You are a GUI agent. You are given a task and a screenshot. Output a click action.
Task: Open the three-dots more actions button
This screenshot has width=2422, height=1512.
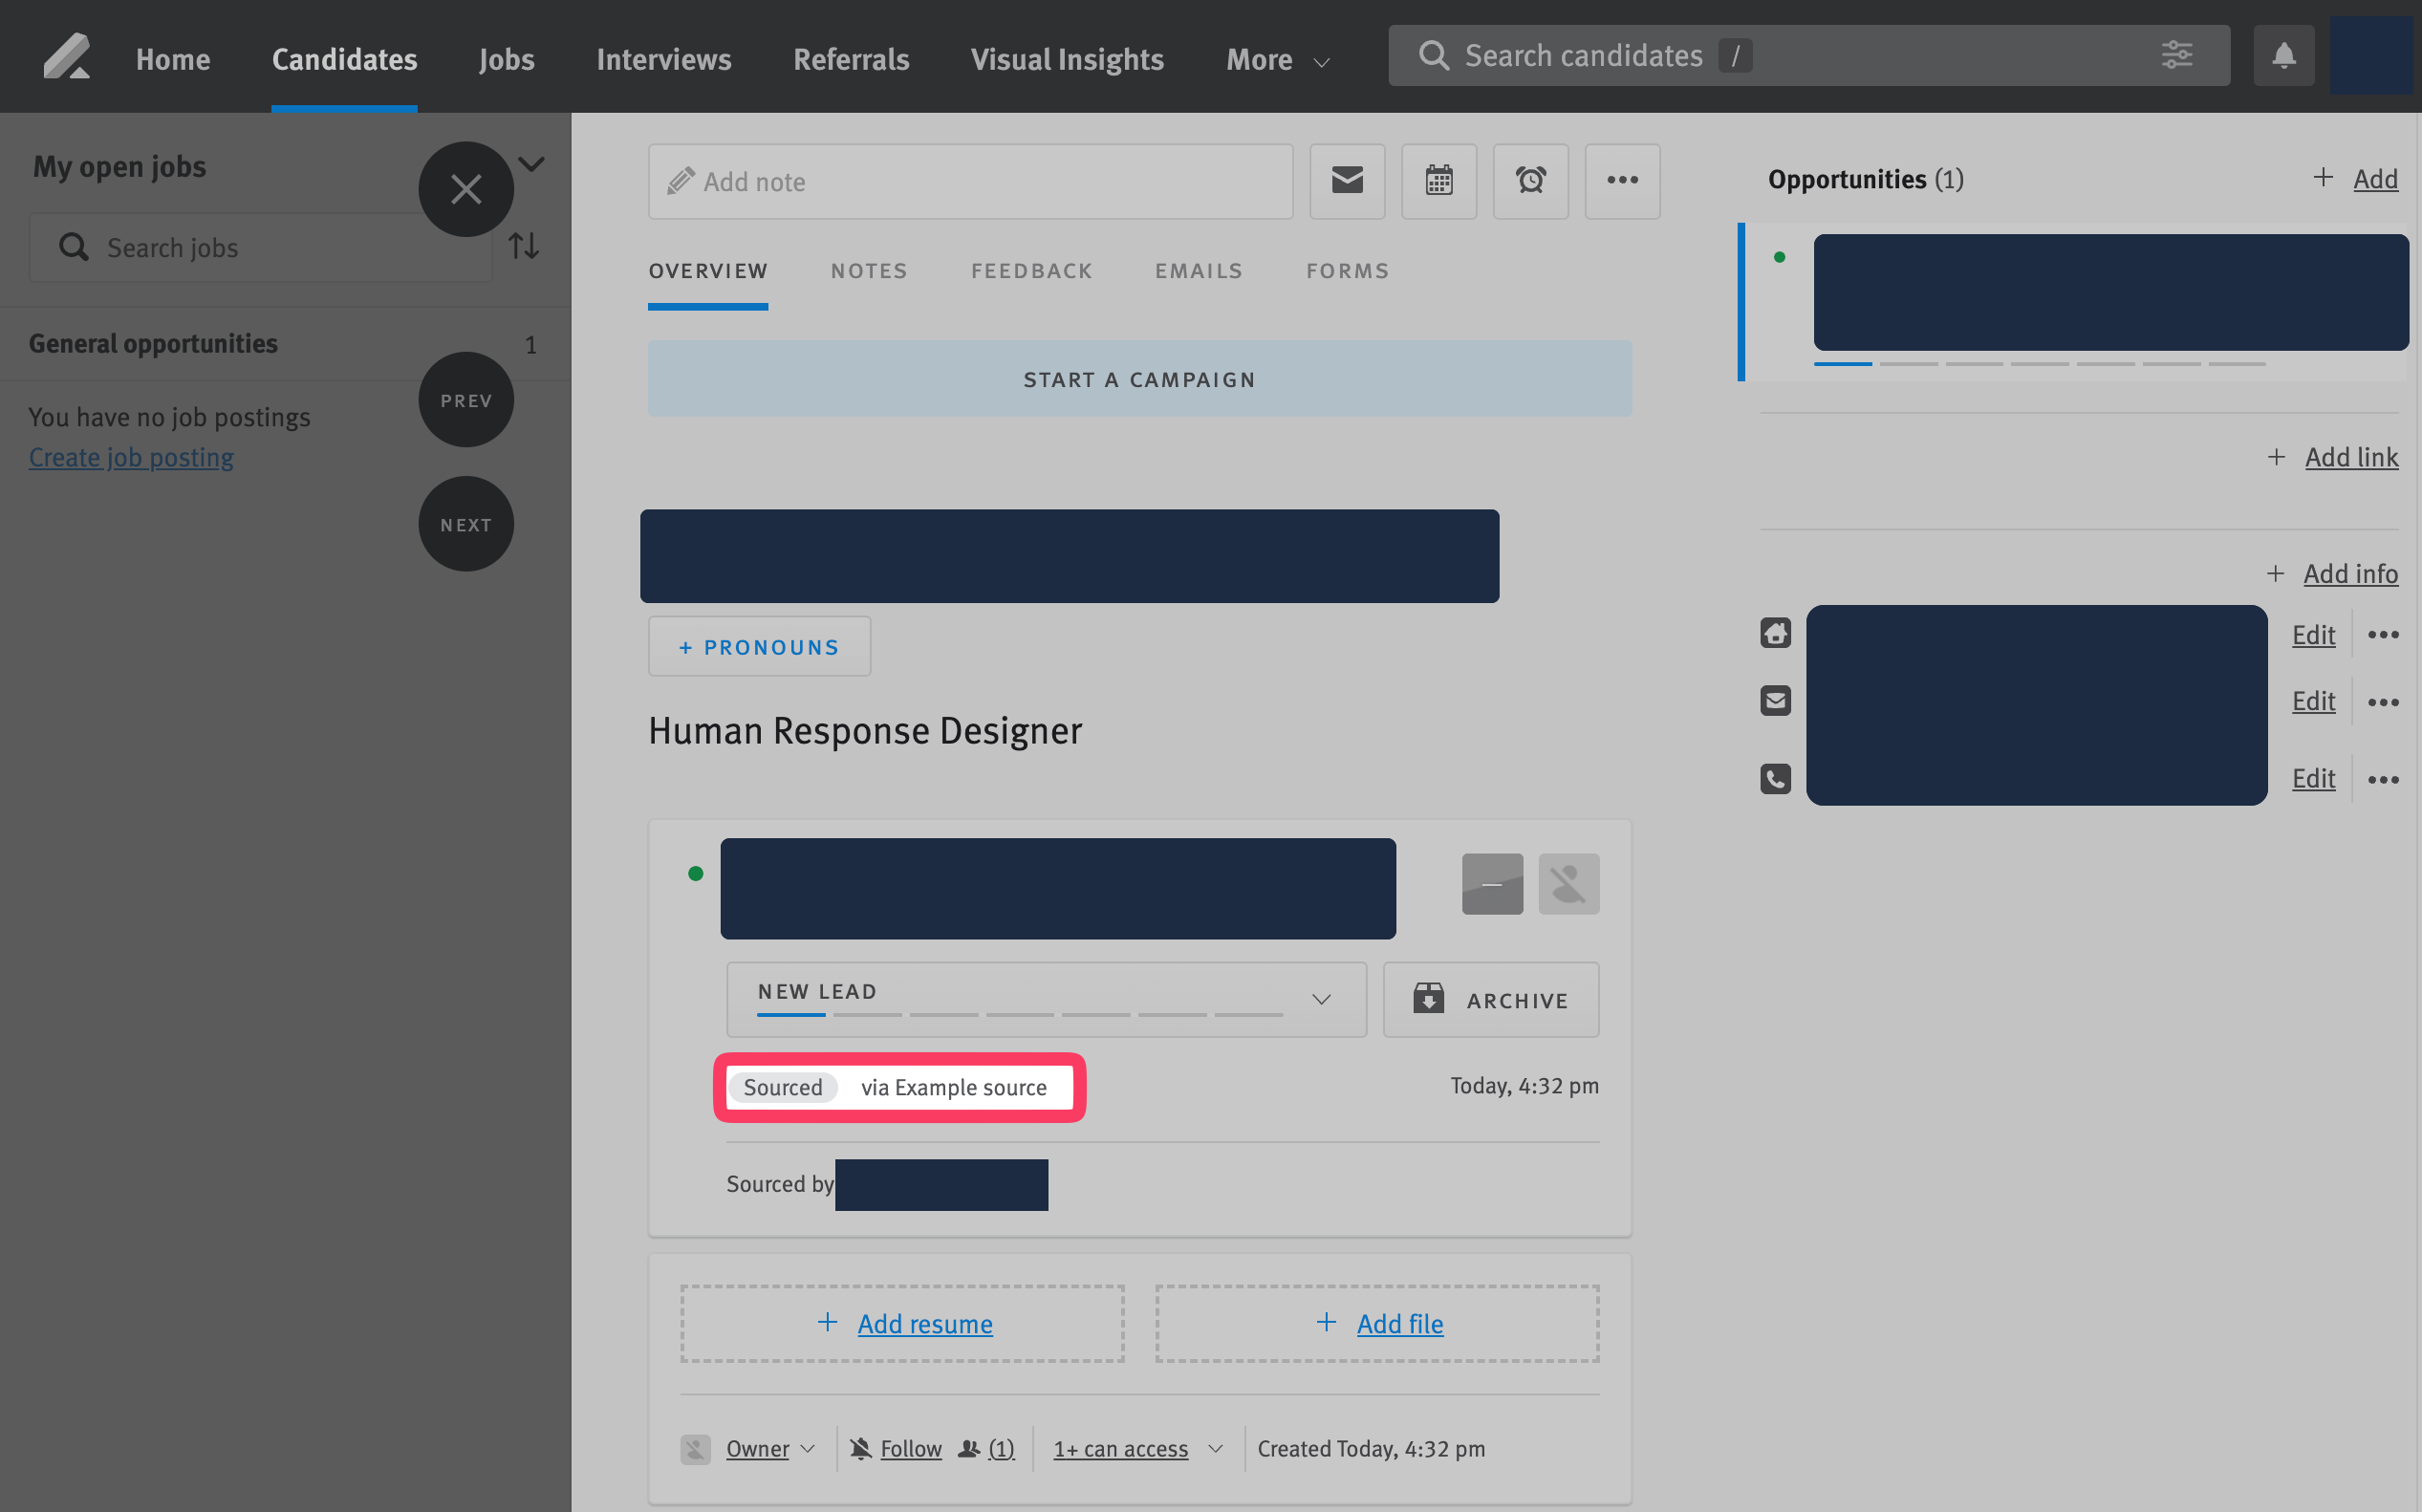1621,181
